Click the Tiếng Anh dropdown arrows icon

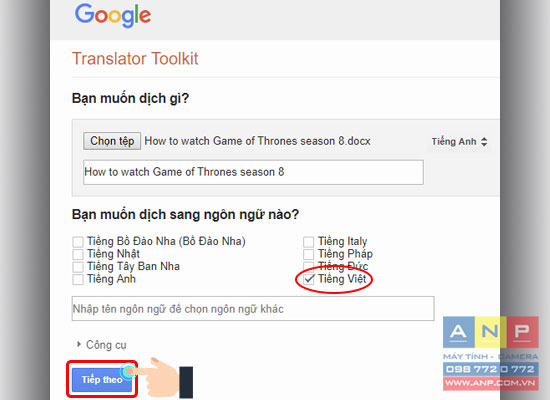[x=484, y=142]
